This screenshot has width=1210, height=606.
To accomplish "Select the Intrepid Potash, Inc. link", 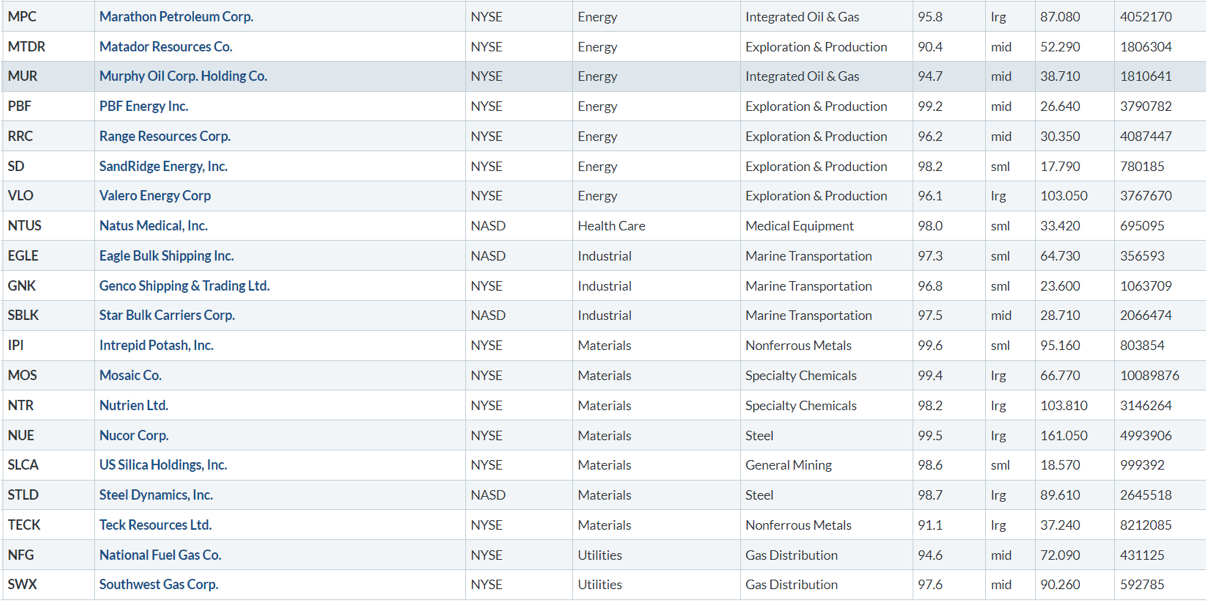I will [156, 345].
